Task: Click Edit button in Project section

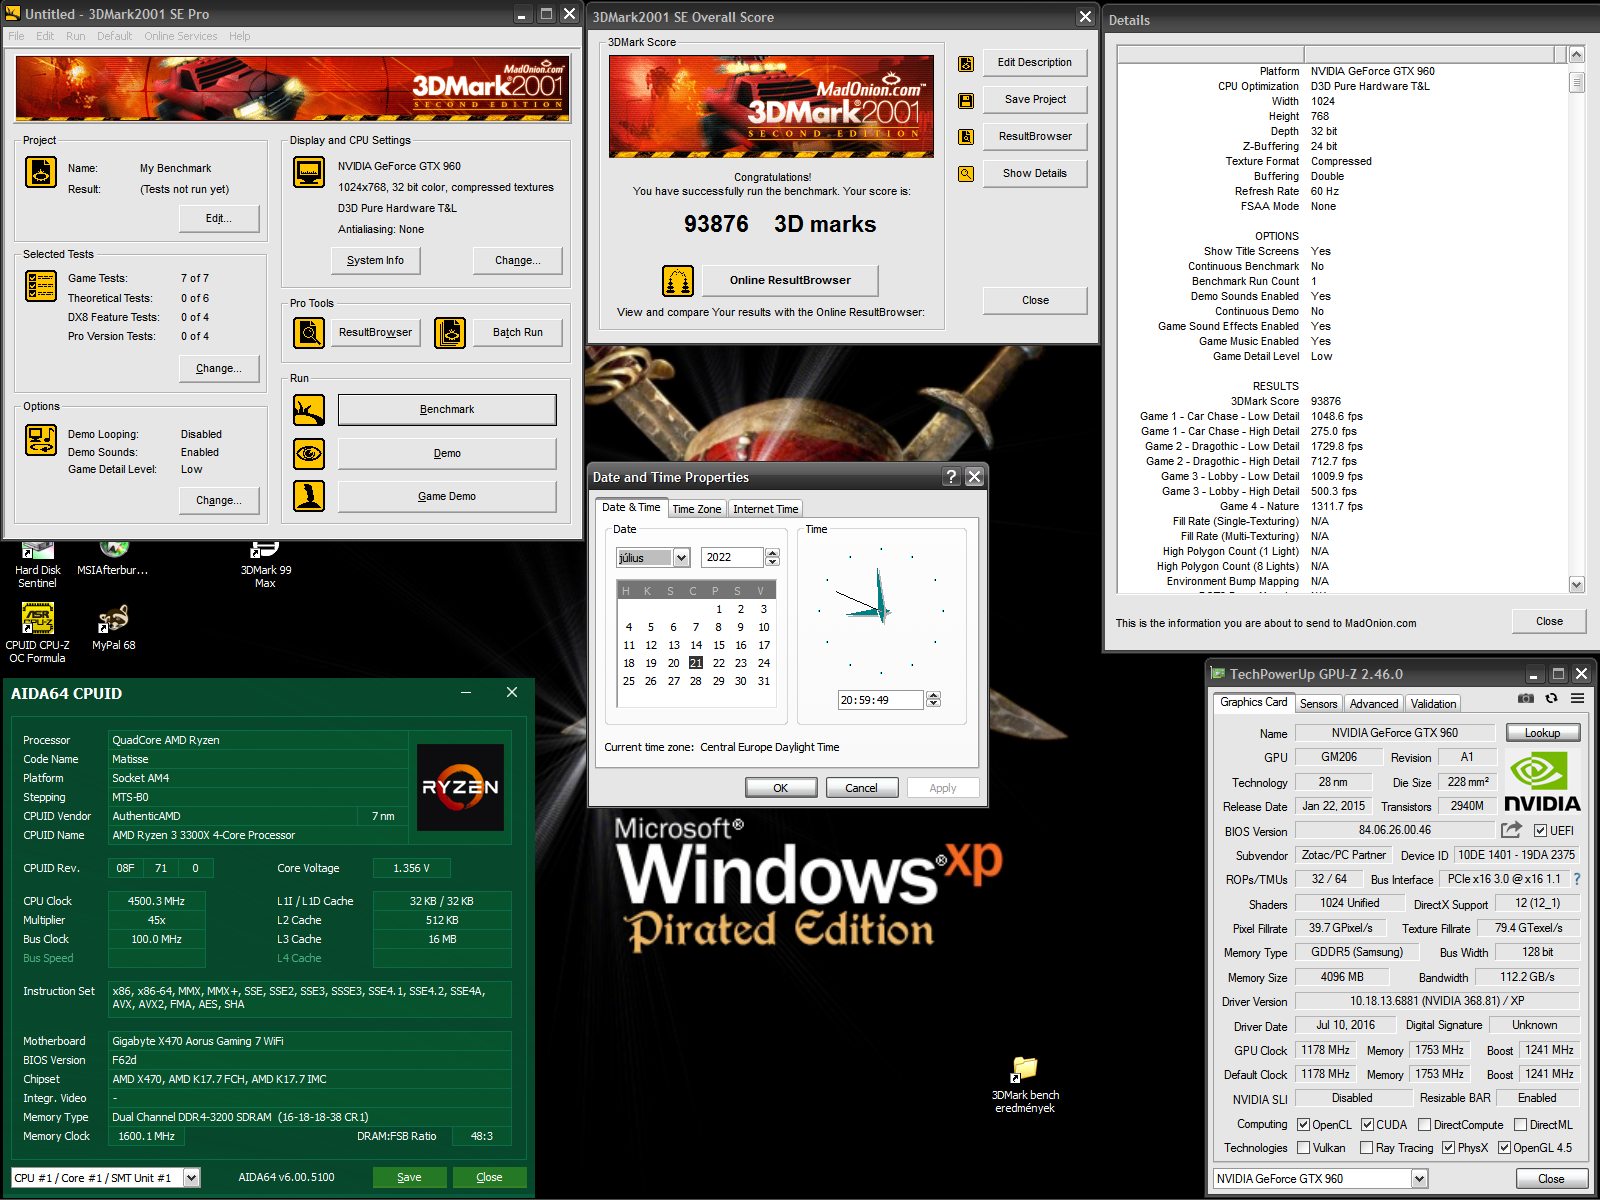Action: pos(219,218)
